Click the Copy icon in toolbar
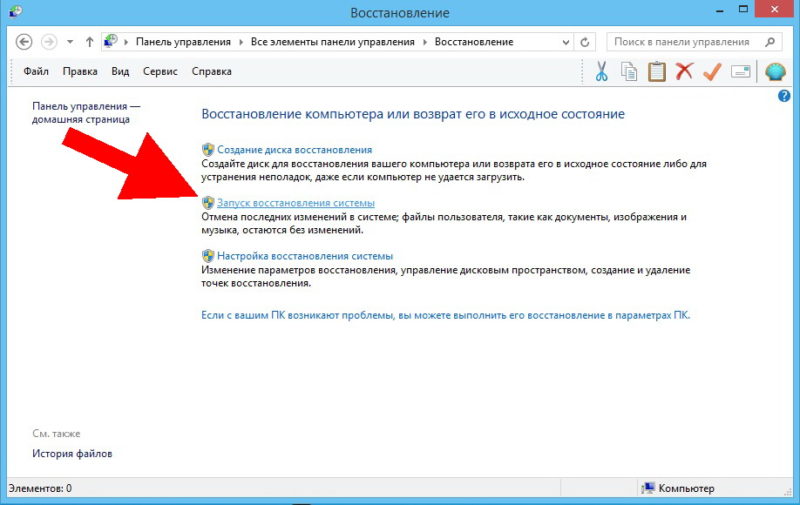This screenshot has width=800, height=505. (629, 72)
